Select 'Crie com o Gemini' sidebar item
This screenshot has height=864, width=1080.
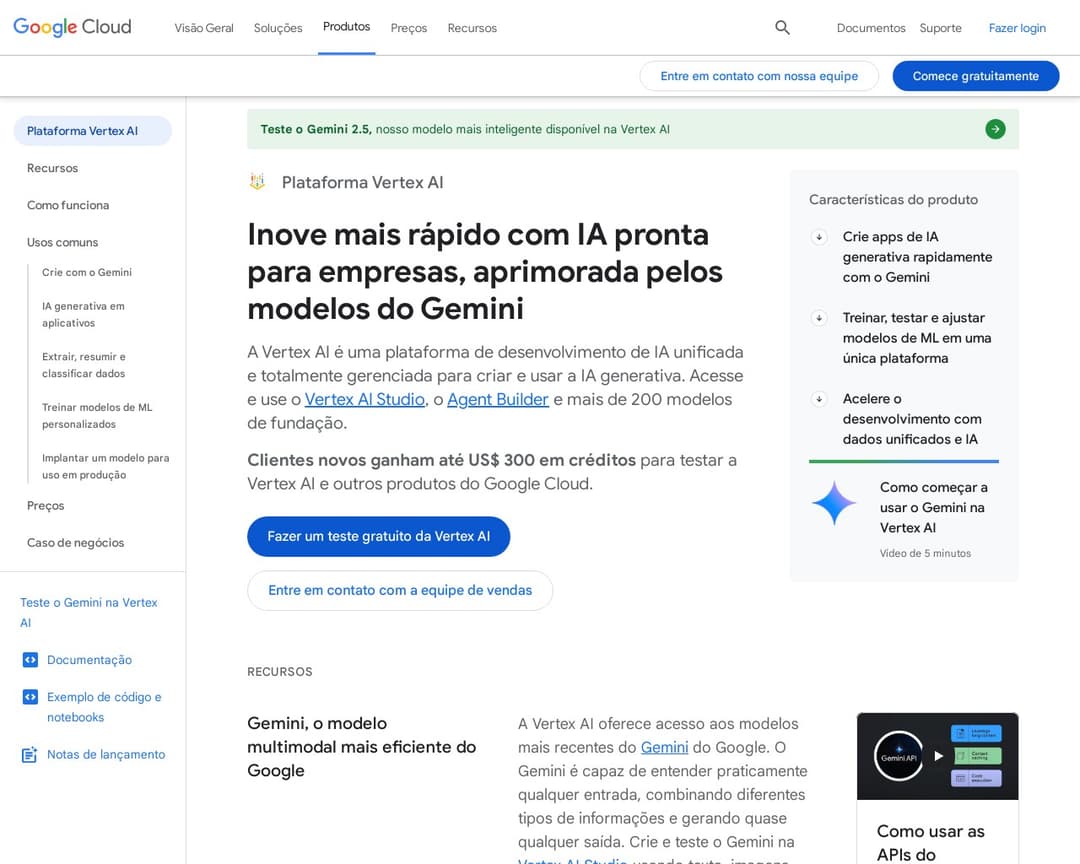pos(87,273)
